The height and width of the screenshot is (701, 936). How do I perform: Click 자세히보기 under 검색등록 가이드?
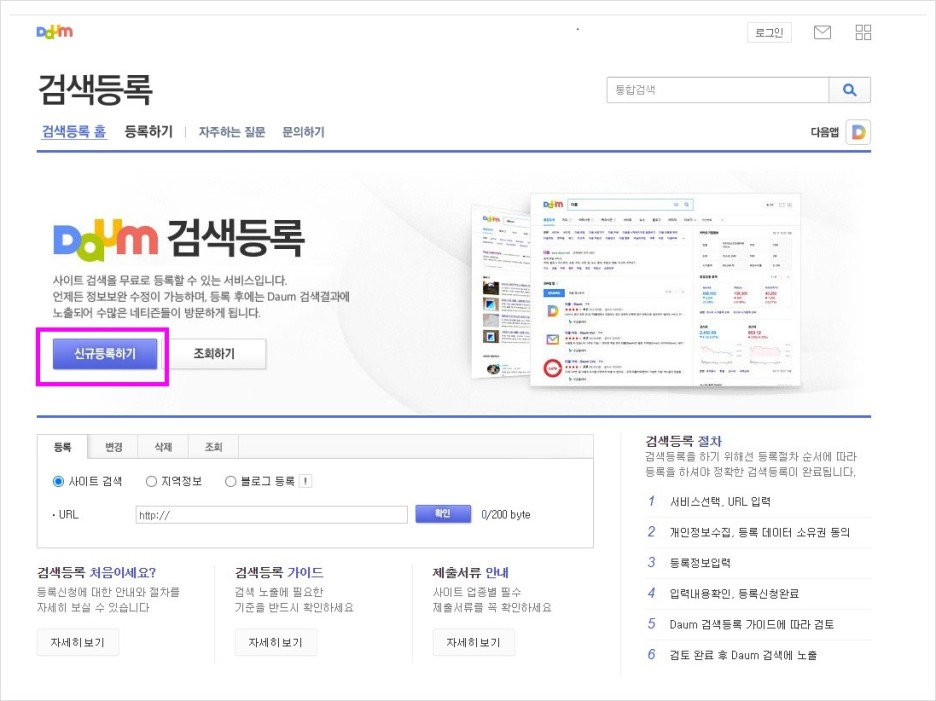tap(276, 642)
